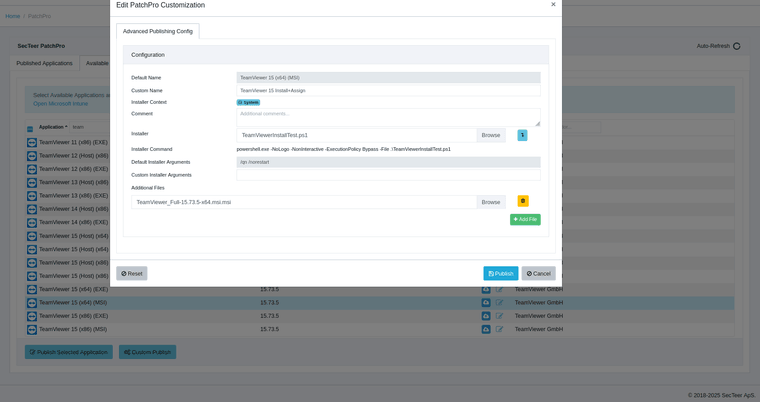Click the edit icon in TeamViewer 15 (x86) (MSI) row
Screen dimensions: 760x402
click(x=498, y=328)
